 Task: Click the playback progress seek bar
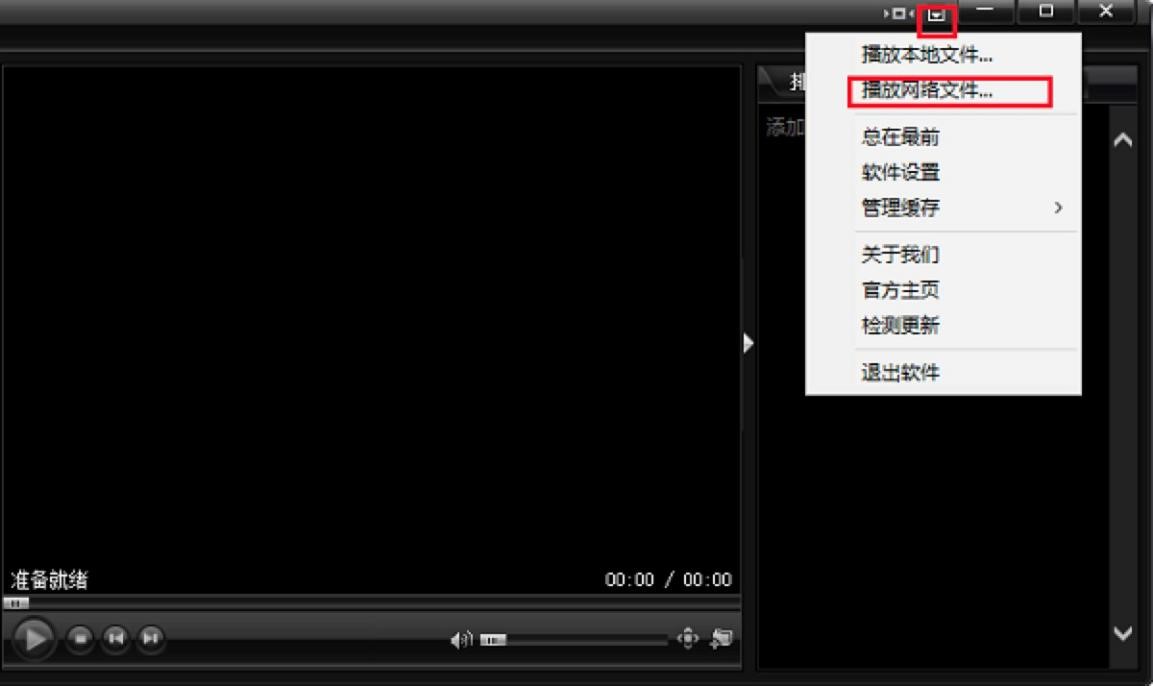point(371,603)
